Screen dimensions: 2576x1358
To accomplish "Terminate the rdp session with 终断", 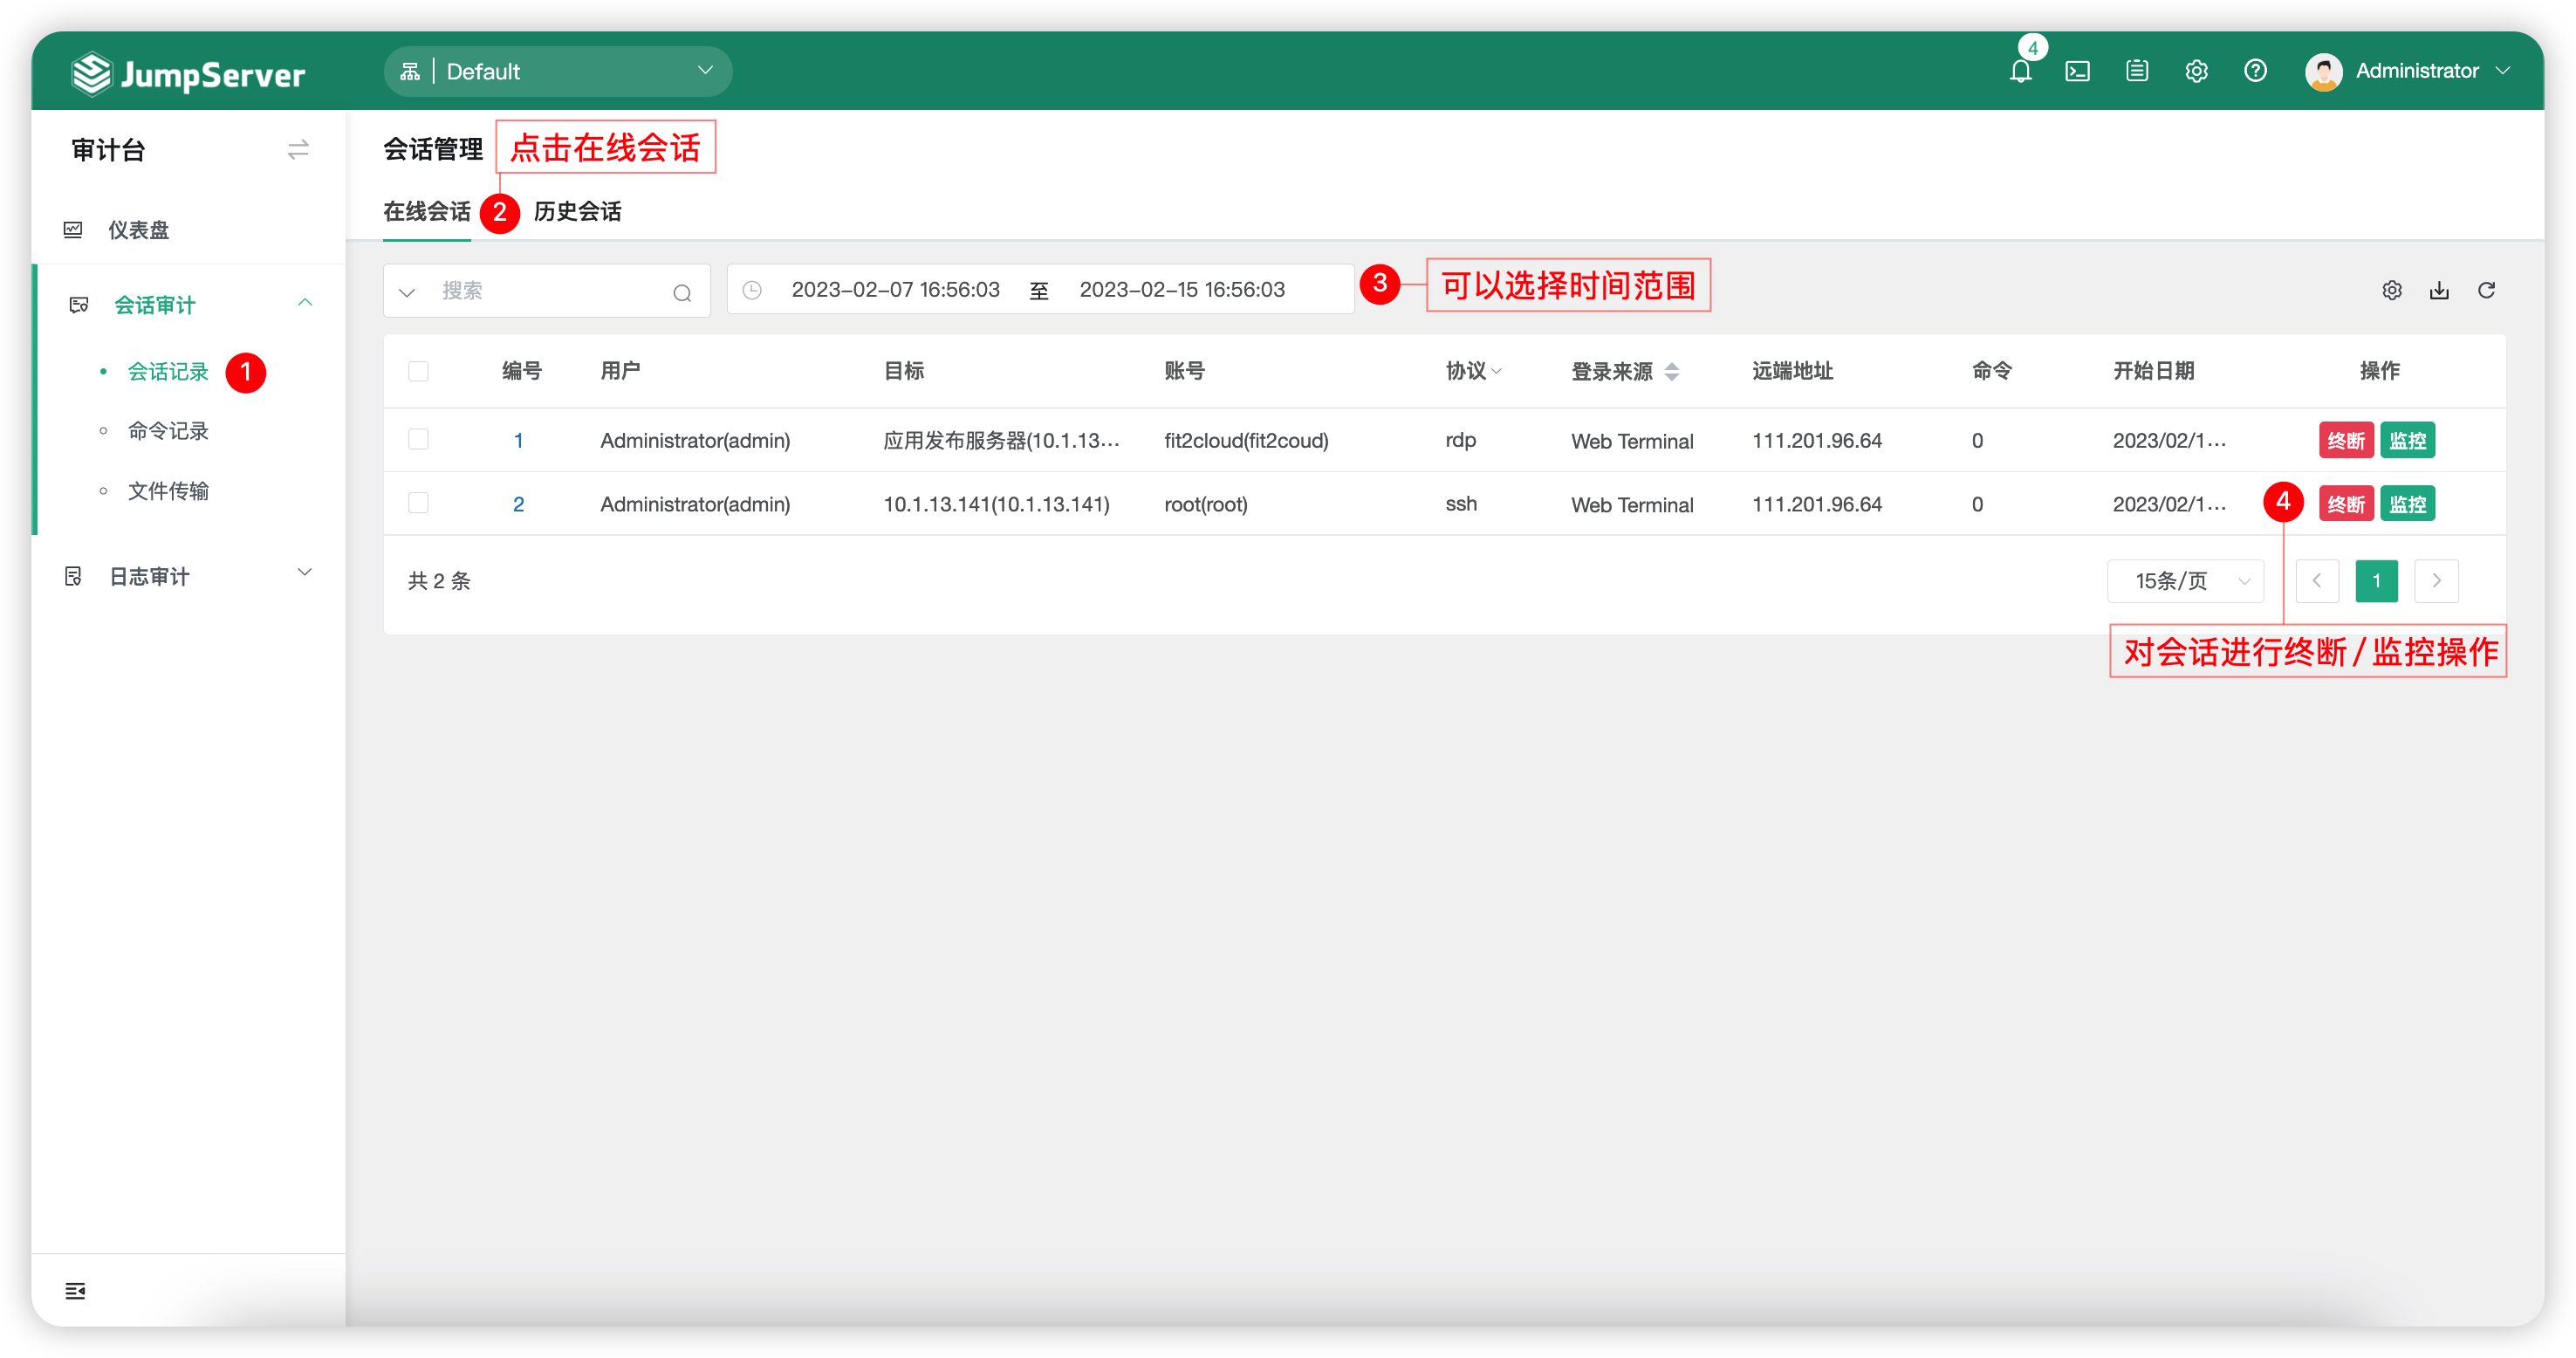I will pyautogui.click(x=2345, y=440).
